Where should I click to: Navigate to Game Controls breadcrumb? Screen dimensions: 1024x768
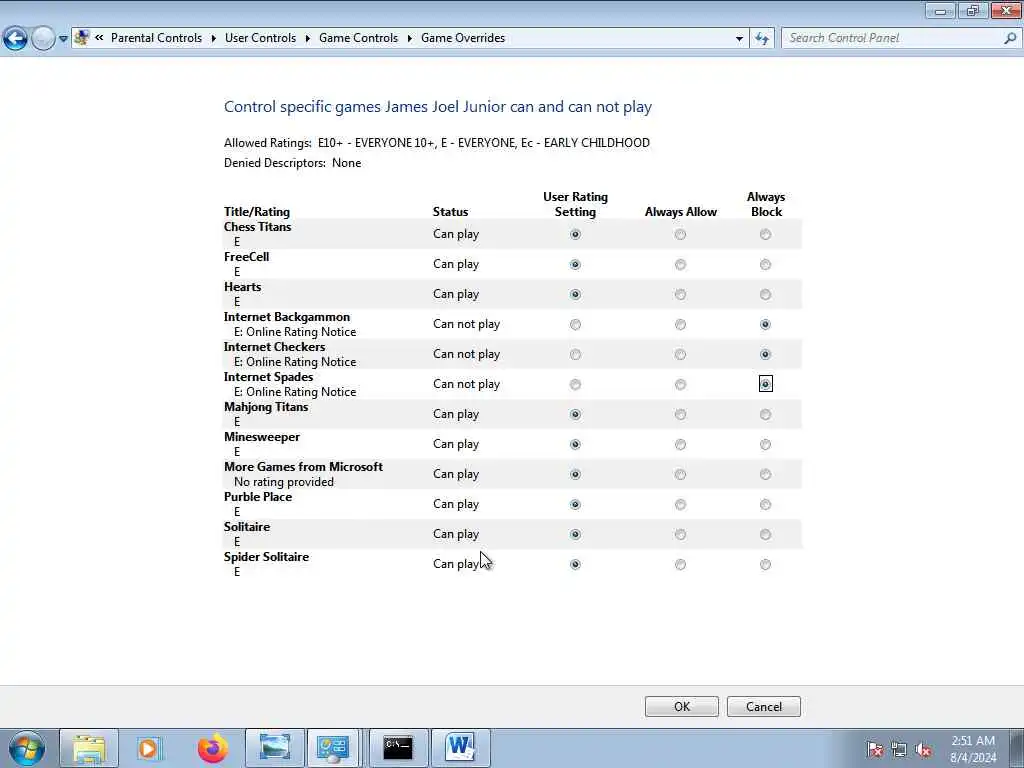pos(359,38)
